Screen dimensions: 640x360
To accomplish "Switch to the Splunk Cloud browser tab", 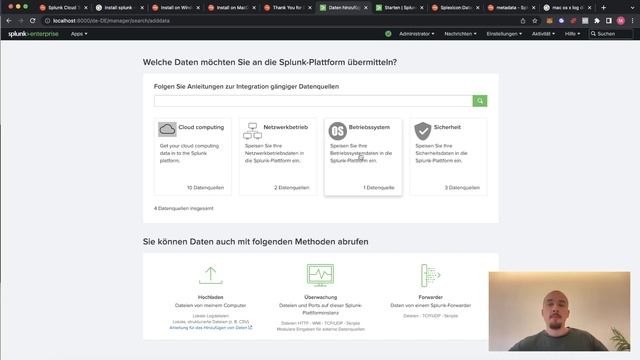I will 62,8.
